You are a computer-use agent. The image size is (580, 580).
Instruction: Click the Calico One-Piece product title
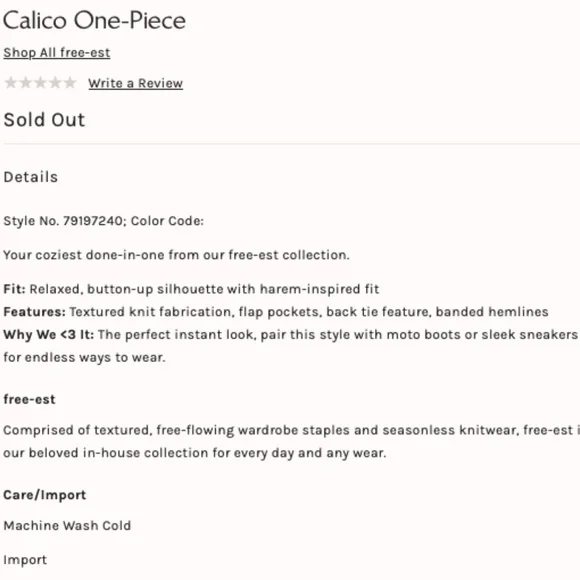pyautogui.click(x=94, y=20)
